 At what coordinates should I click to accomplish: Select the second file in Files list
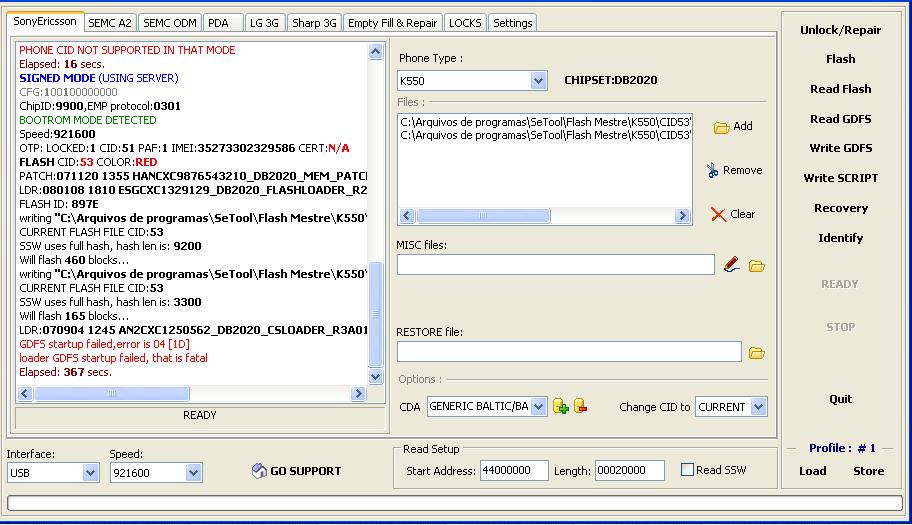click(545, 135)
